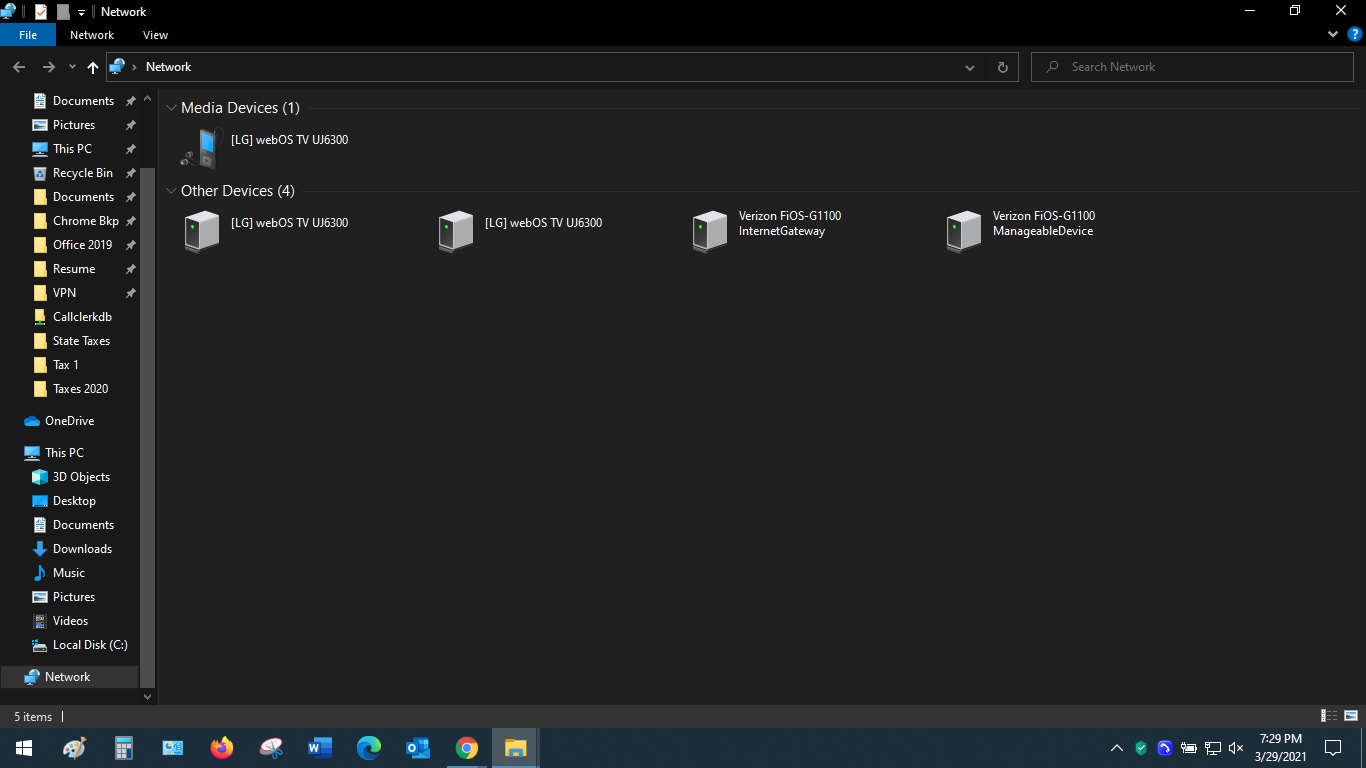The height and width of the screenshot is (768, 1366).
Task: Open the View ribbon tab
Action: (155, 35)
